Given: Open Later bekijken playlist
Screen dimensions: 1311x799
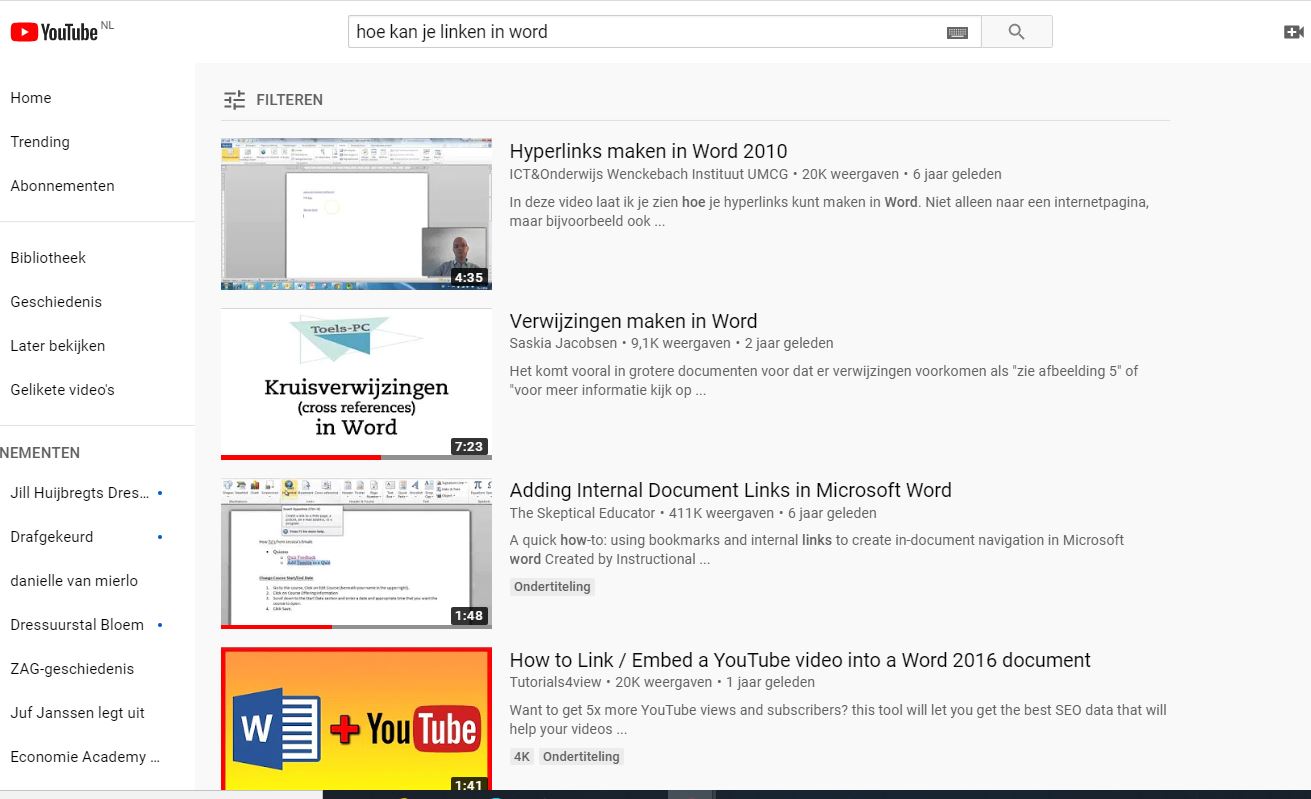Looking at the screenshot, I should tap(57, 346).
